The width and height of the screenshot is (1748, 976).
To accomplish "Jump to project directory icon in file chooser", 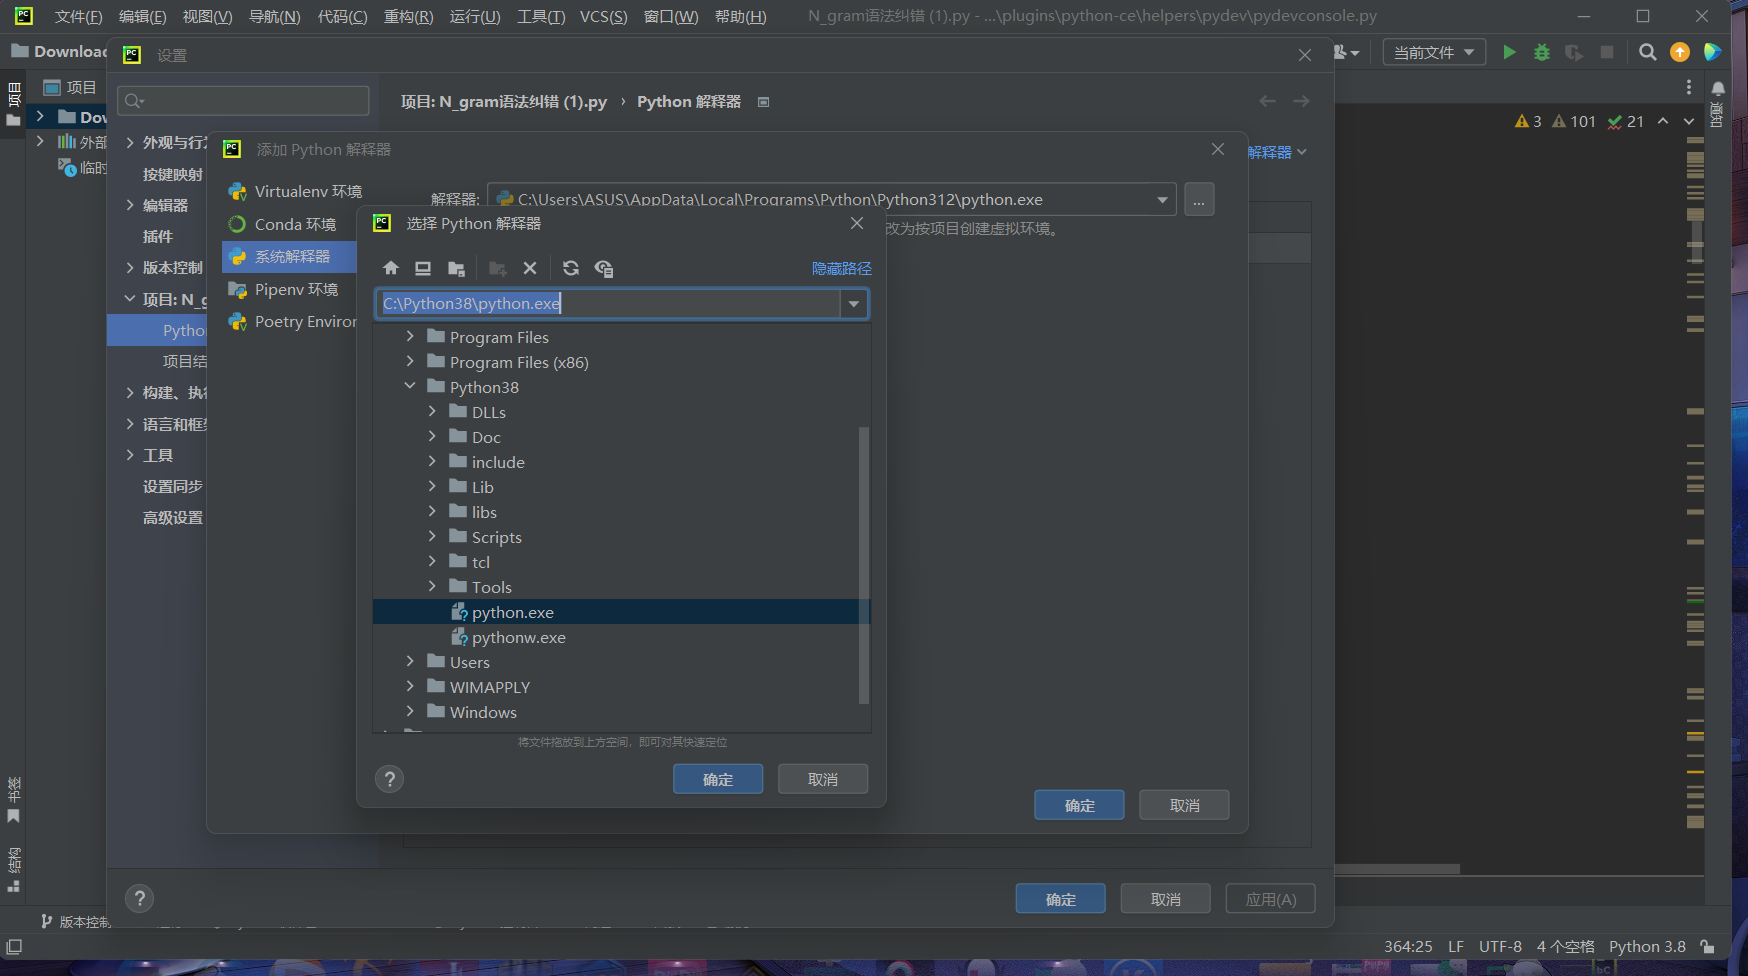I will (456, 268).
